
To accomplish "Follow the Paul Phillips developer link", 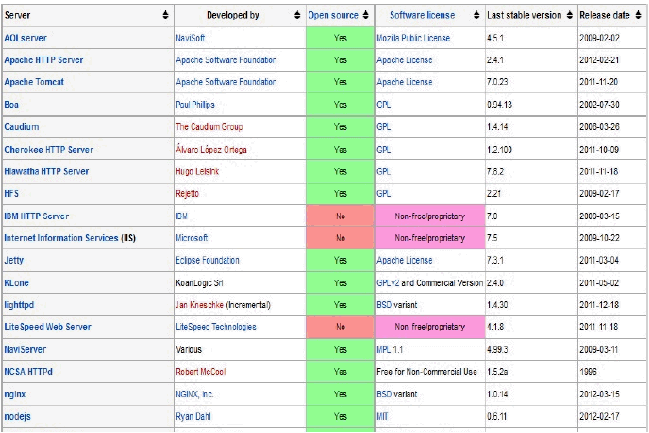I will click(195, 105).
